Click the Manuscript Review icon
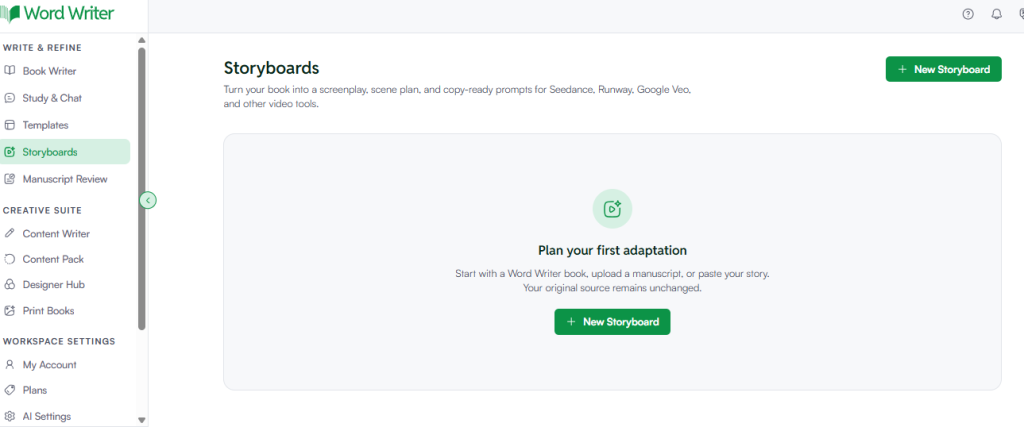 click(9, 179)
